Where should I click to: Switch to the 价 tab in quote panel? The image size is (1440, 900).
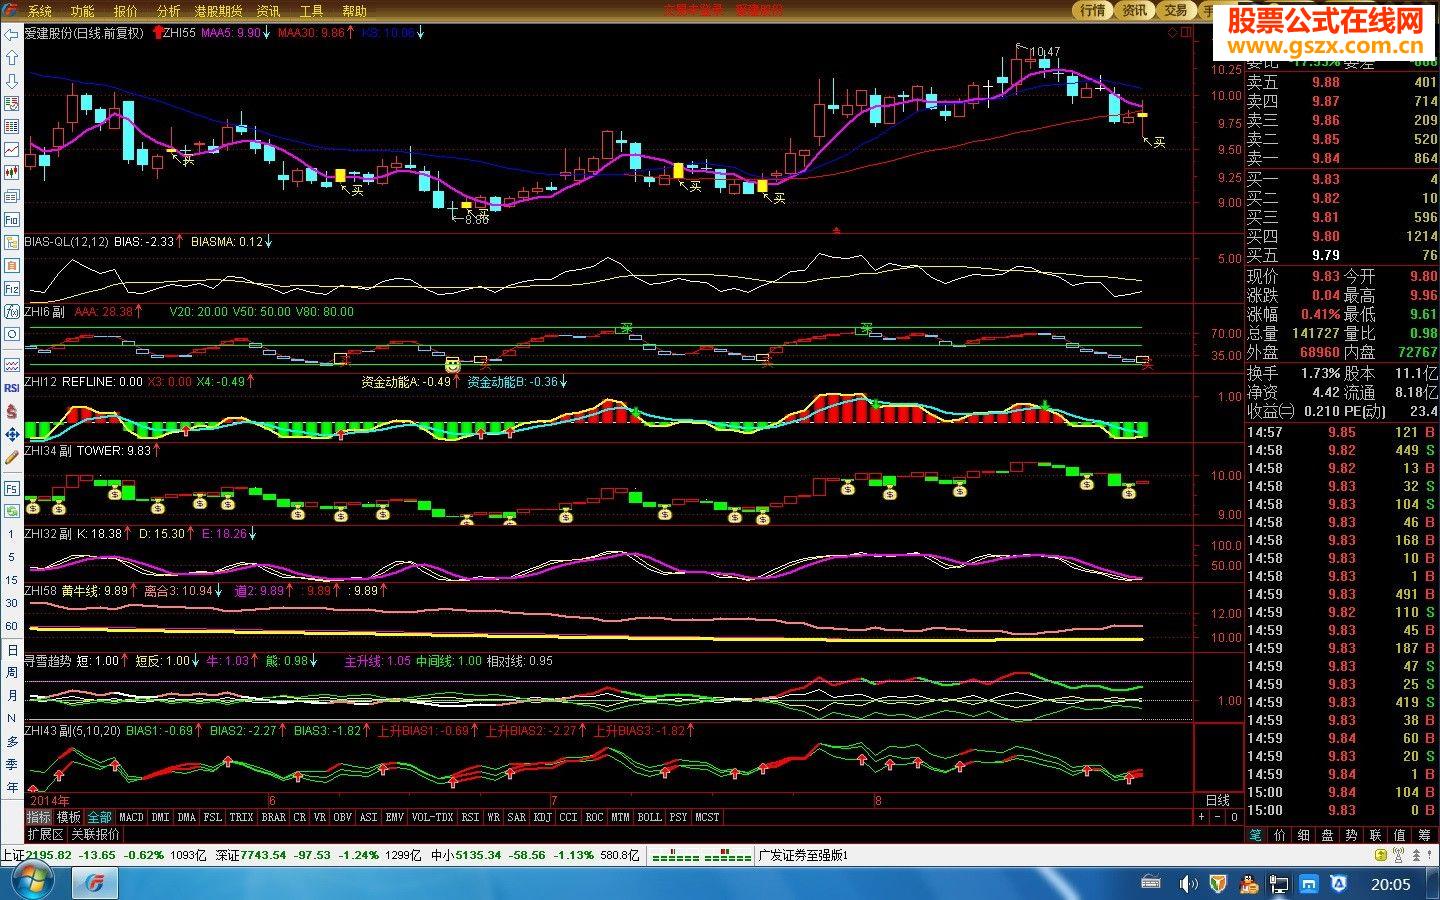pos(1280,835)
